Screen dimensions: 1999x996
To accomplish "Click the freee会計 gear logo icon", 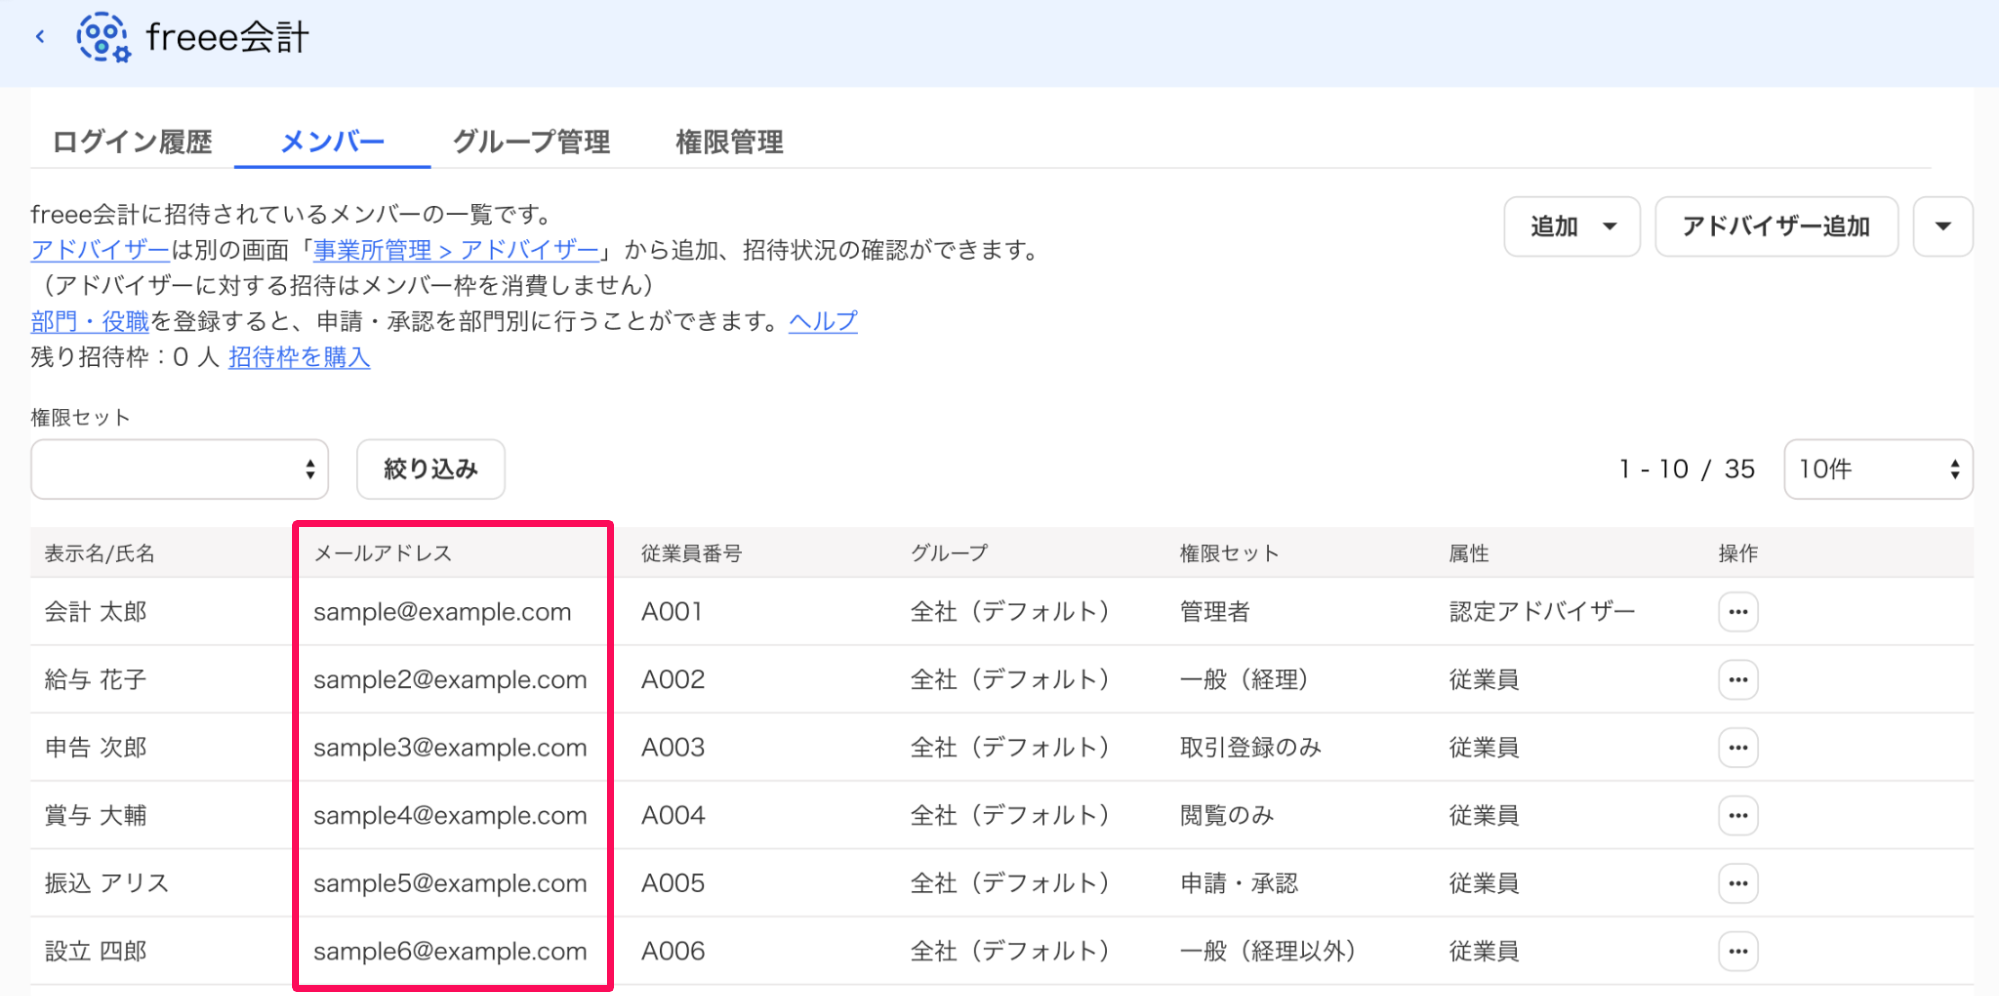I will click(x=103, y=38).
